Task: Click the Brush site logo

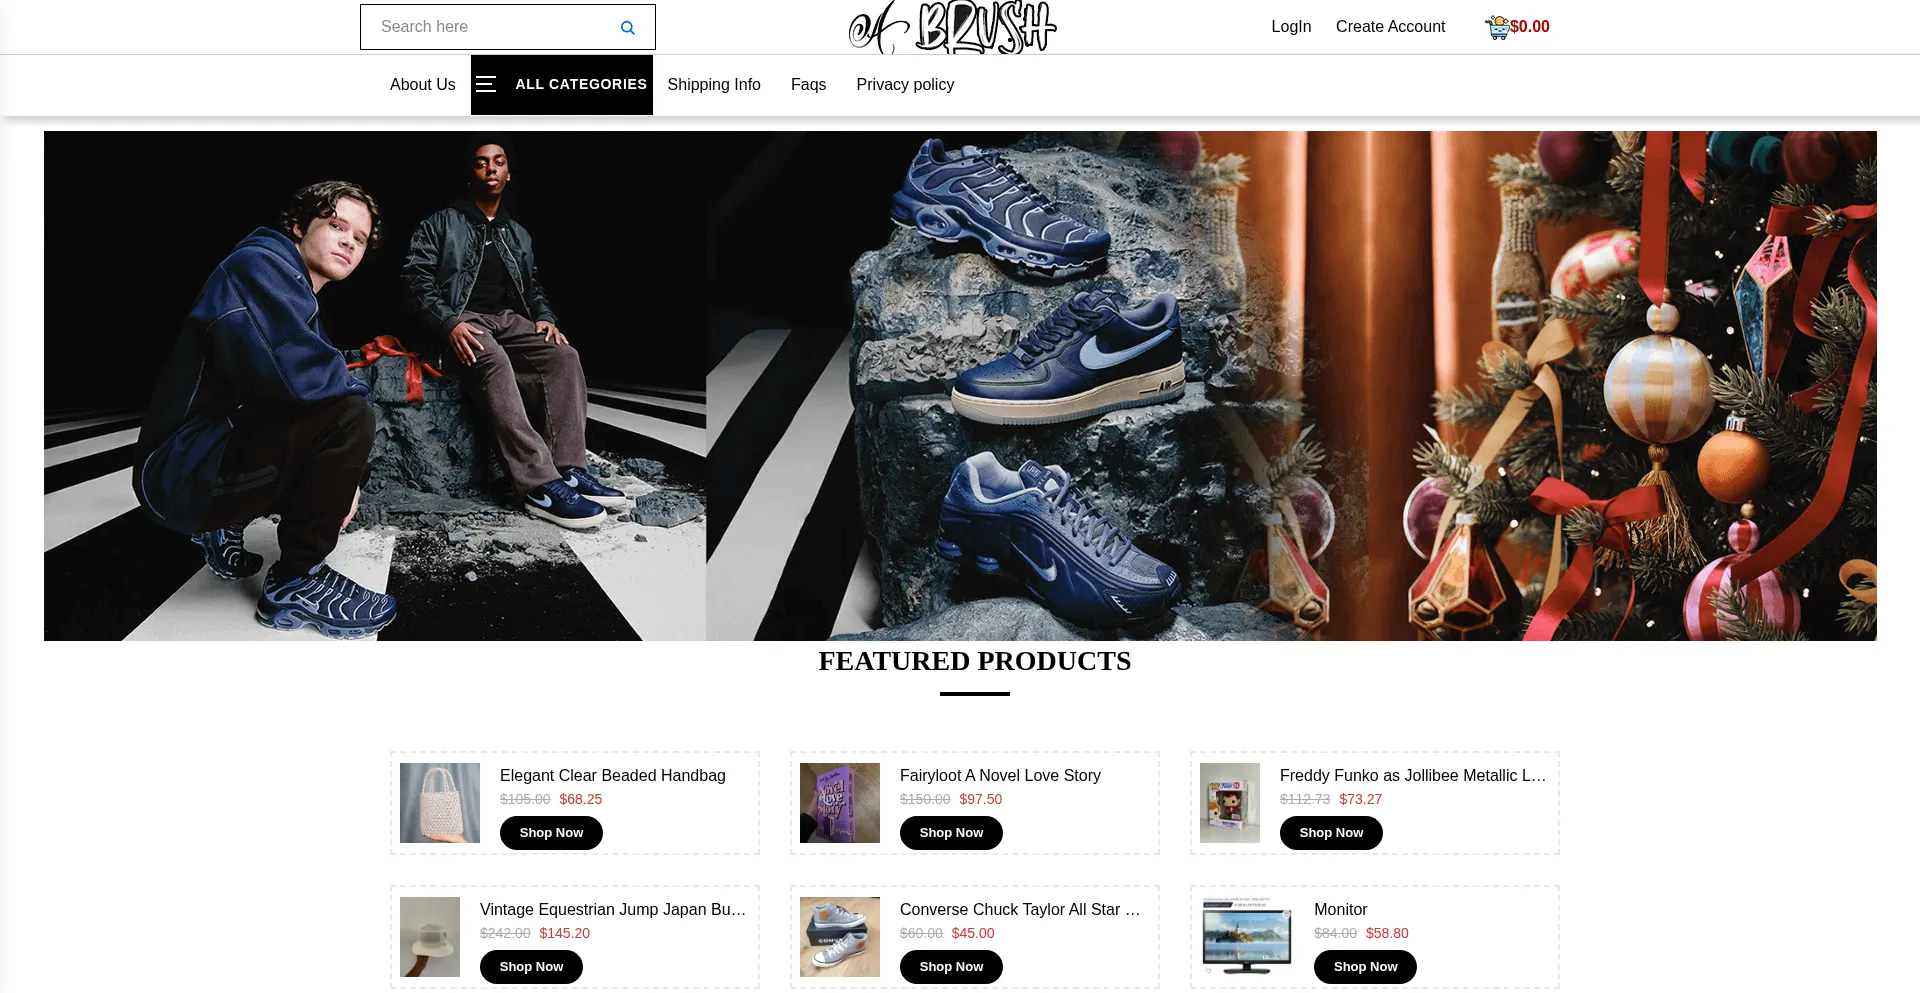Action: coord(952,27)
